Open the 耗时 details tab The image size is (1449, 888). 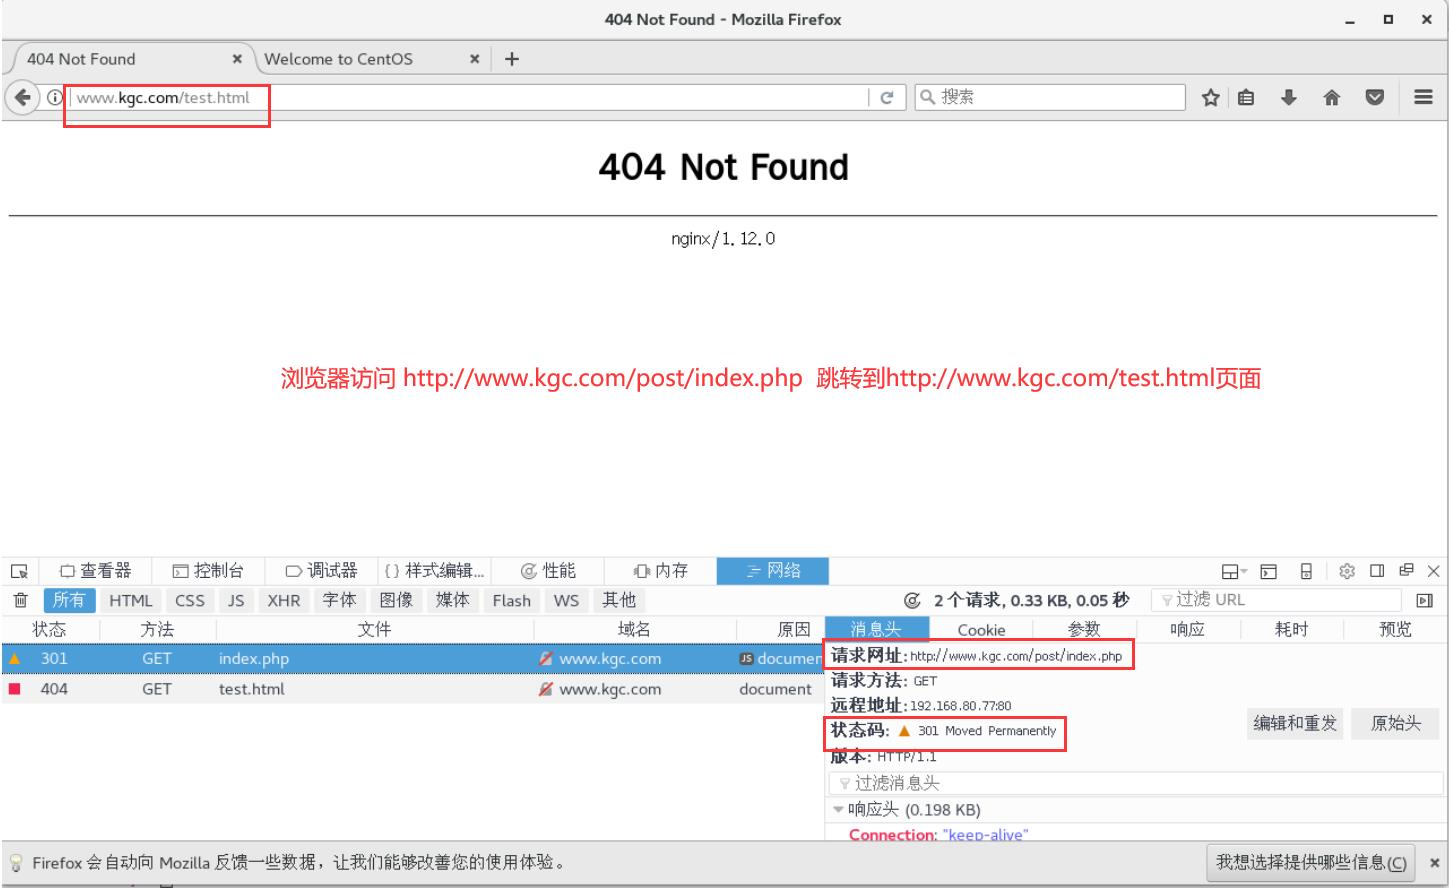[1291, 630]
